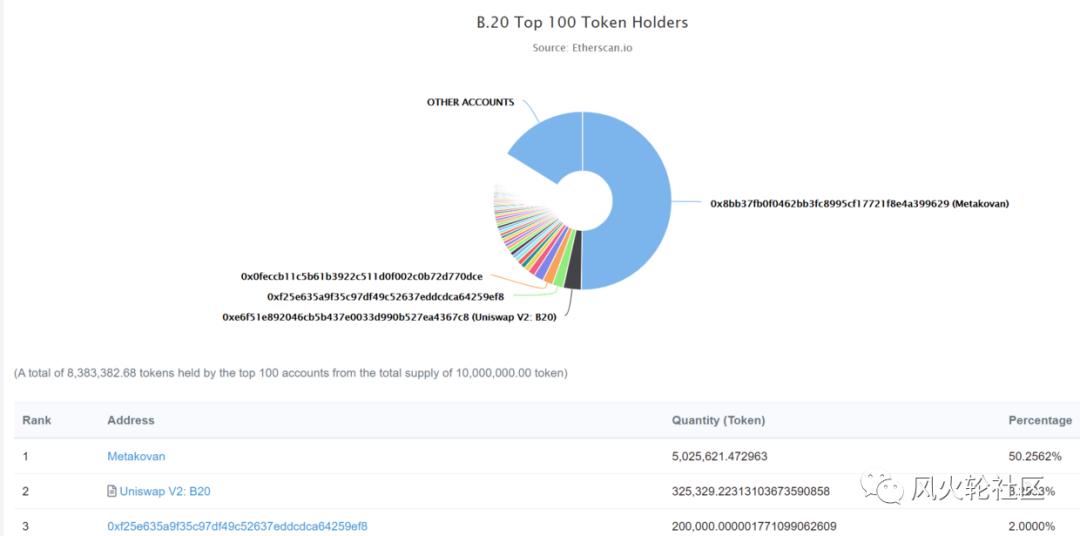Click rank number 1 cell
Viewport: 1080px width, 536px height.
point(25,456)
